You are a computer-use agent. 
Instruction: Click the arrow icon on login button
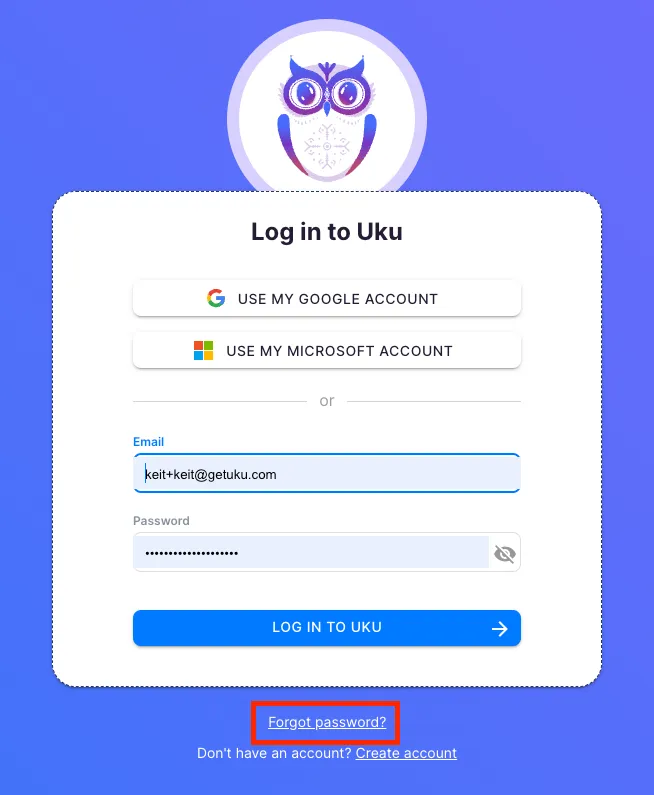[x=499, y=629]
